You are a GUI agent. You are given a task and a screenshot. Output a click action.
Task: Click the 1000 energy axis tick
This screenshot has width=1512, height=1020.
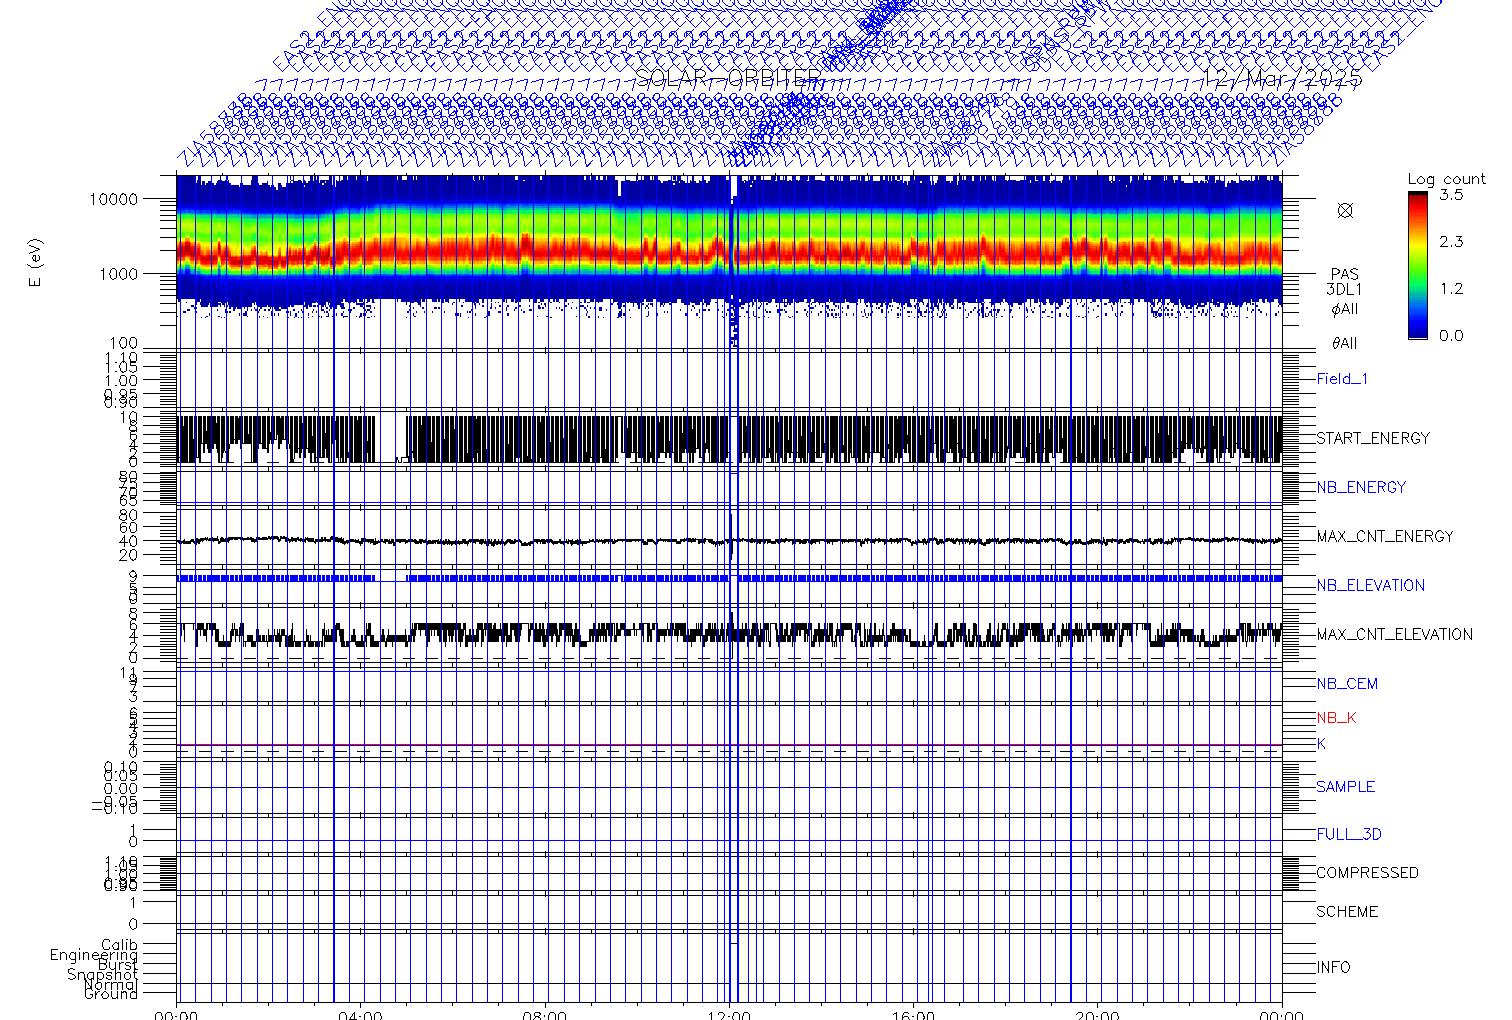(x=119, y=274)
